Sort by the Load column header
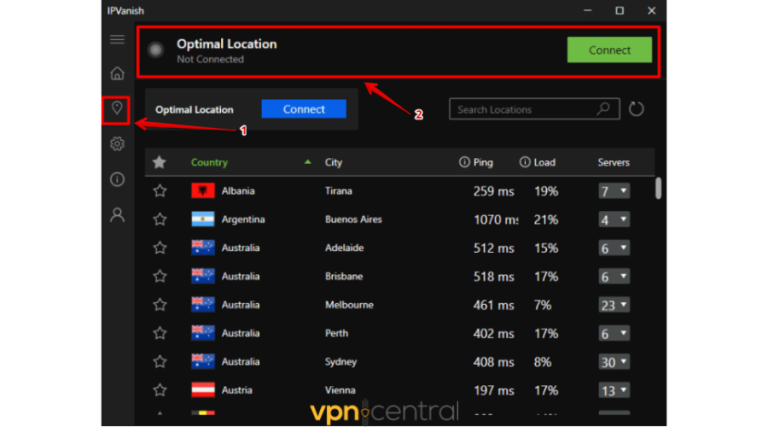Screen dimensions: 768x427 coord(544,162)
